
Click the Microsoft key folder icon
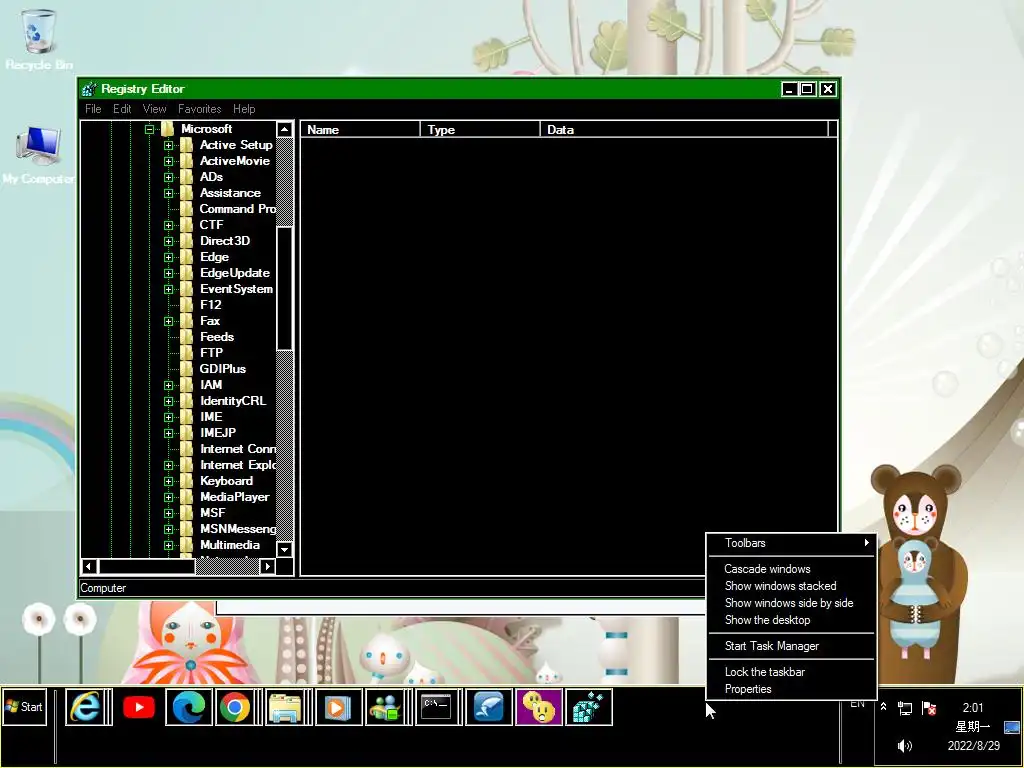click(x=168, y=129)
